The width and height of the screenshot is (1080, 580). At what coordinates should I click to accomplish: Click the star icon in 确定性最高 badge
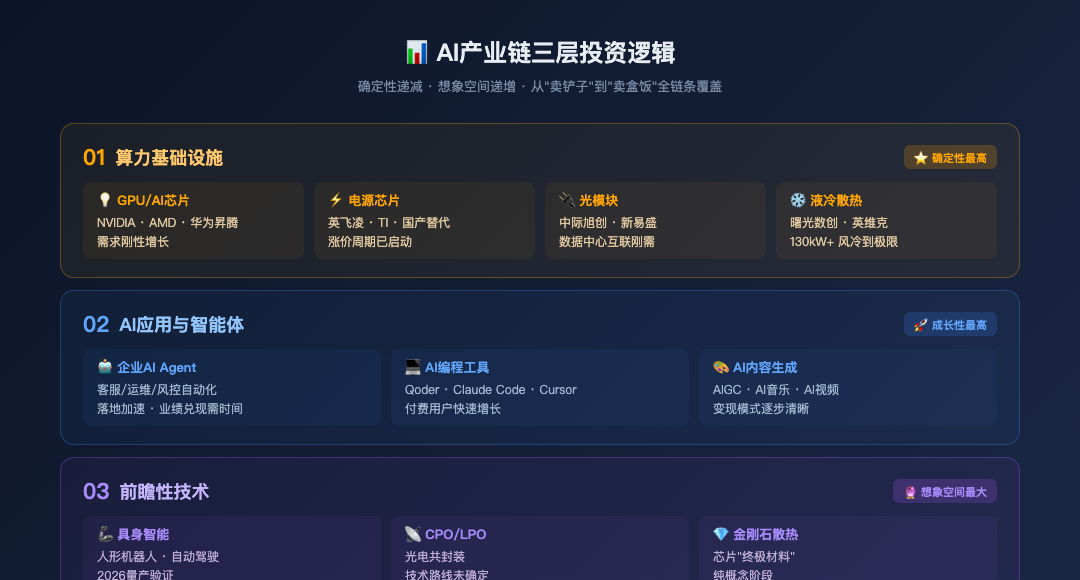[x=921, y=158]
